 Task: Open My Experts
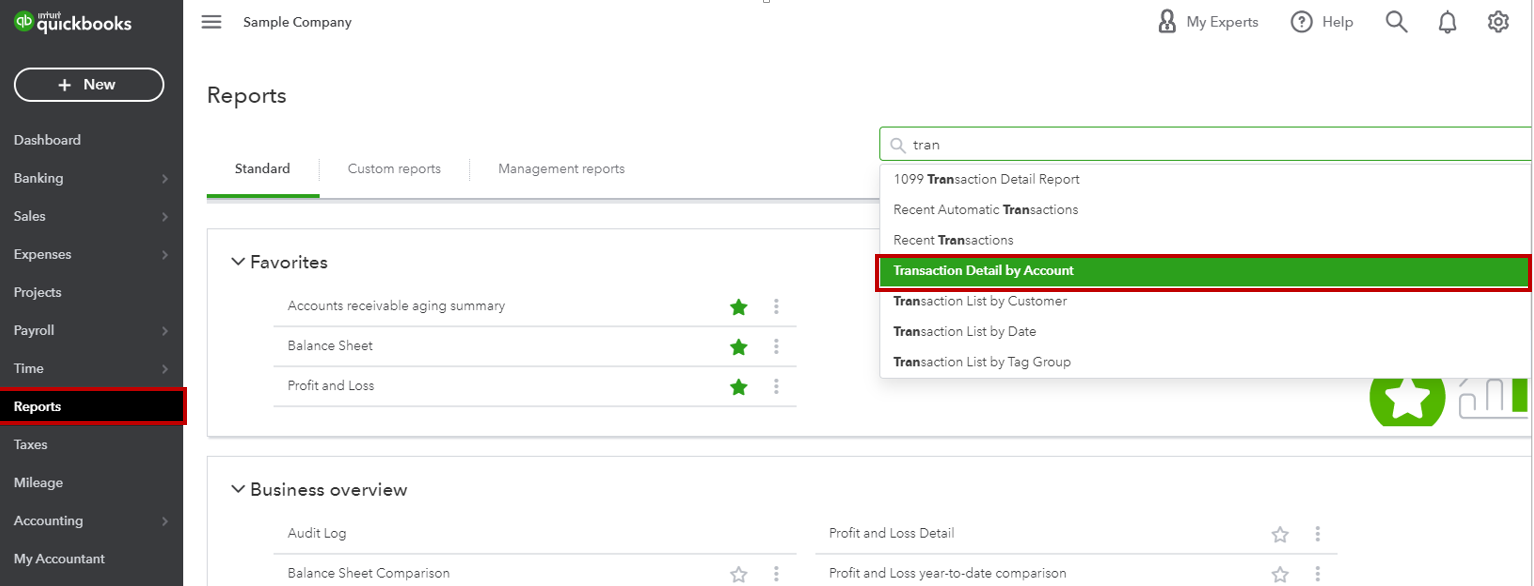click(x=1209, y=21)
